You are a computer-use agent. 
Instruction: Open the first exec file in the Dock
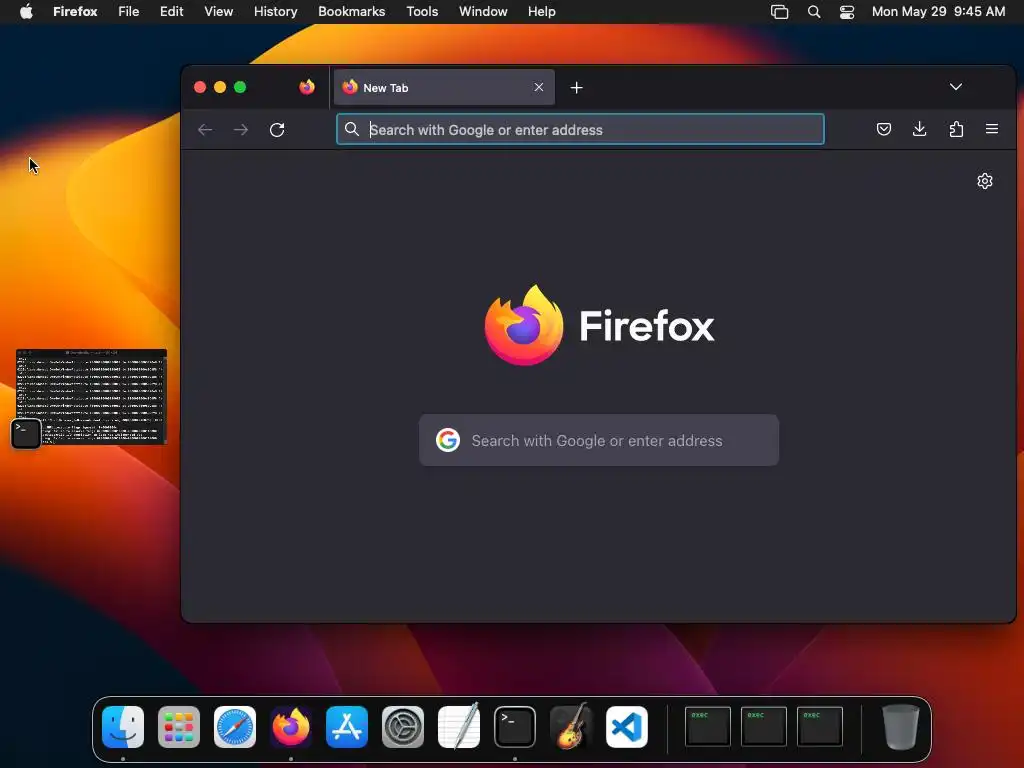click(707, 726)
